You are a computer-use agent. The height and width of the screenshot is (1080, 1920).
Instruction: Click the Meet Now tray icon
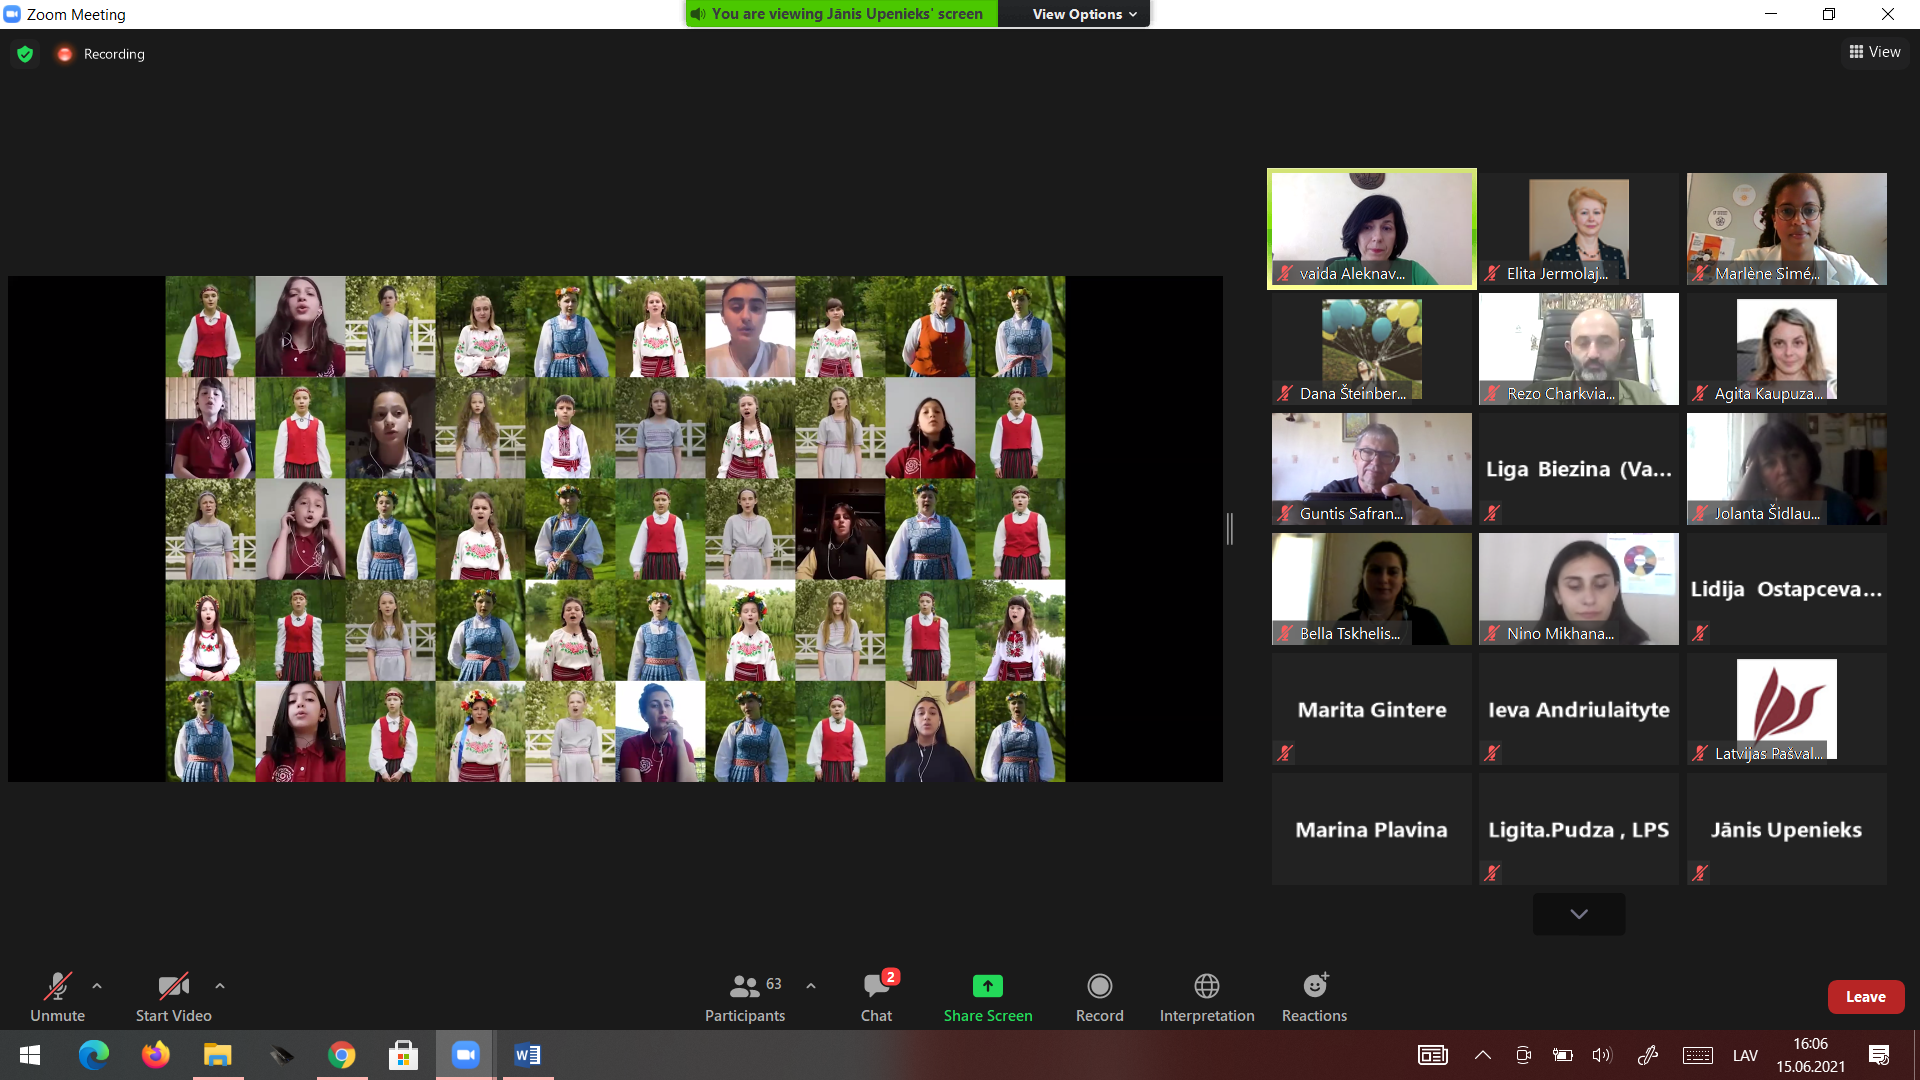click(1523, 1055)
